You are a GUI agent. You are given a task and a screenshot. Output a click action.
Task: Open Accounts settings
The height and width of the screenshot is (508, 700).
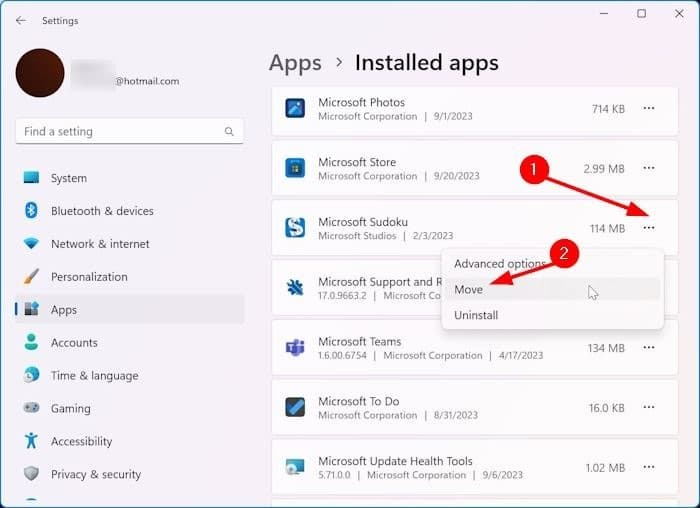[x=129, y=342]
